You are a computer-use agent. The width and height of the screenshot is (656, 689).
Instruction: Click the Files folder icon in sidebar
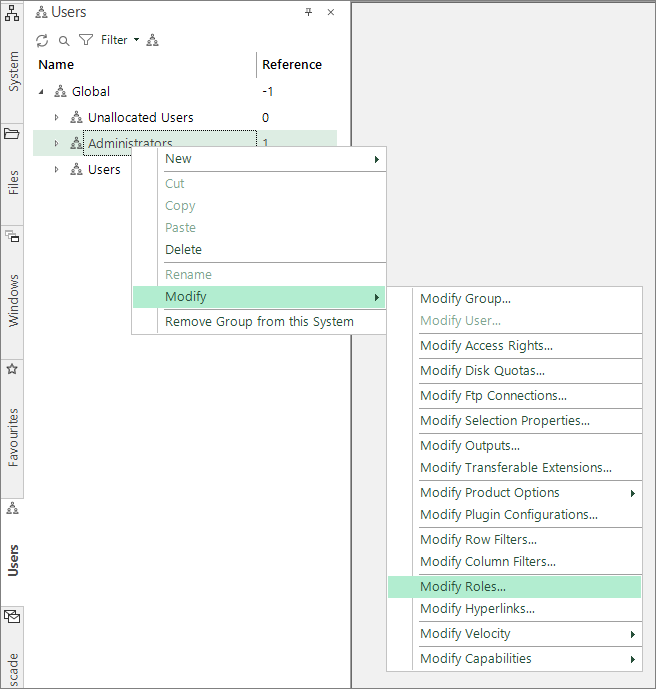pyautogui.click(x=12, y=134)
